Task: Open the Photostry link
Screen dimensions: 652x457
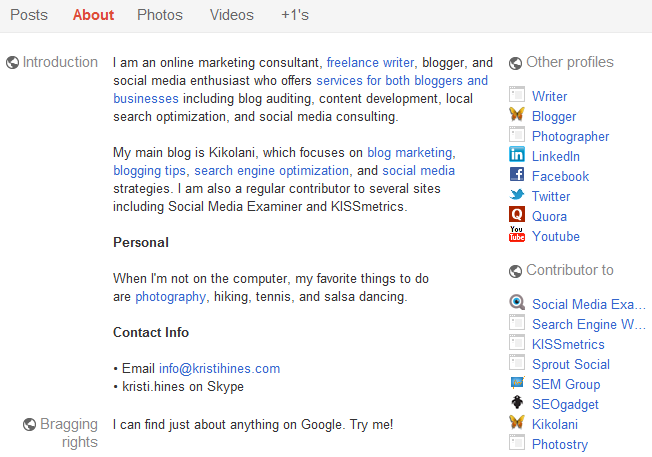Action: tap(560, 444)
